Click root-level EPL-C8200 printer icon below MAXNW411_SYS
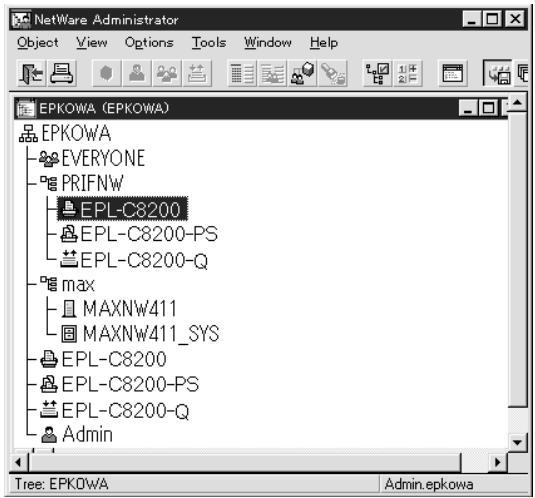The image size is (535, 498). click(49, 359)
